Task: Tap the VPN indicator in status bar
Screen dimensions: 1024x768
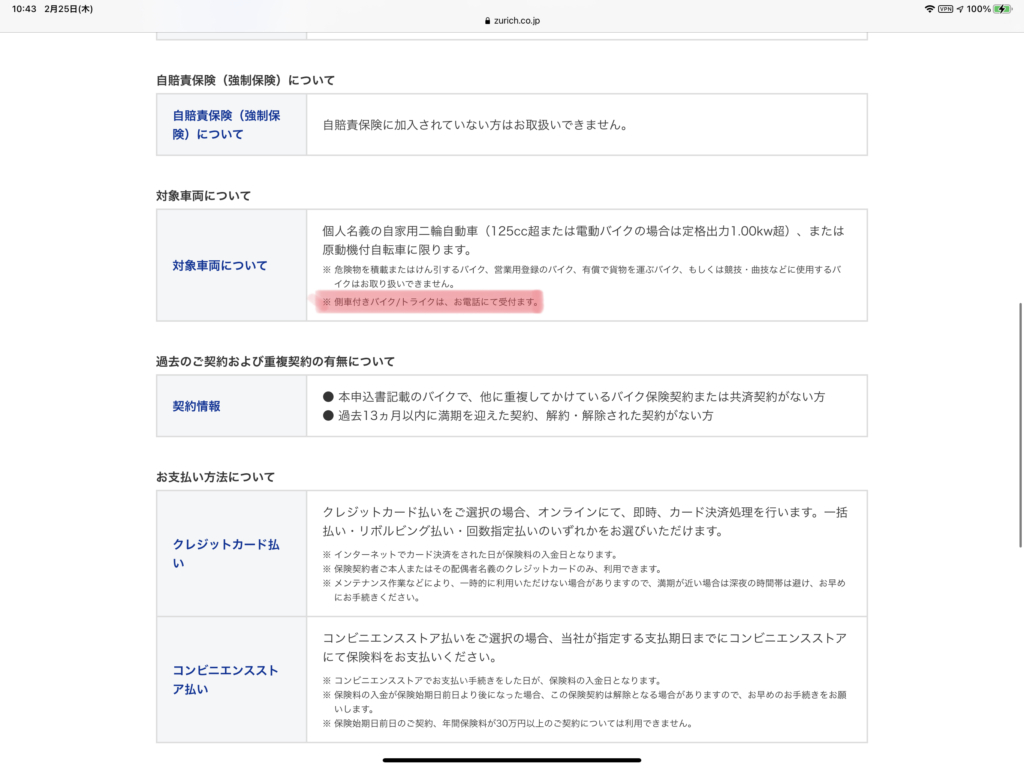Action: click(x=945, y=9)
